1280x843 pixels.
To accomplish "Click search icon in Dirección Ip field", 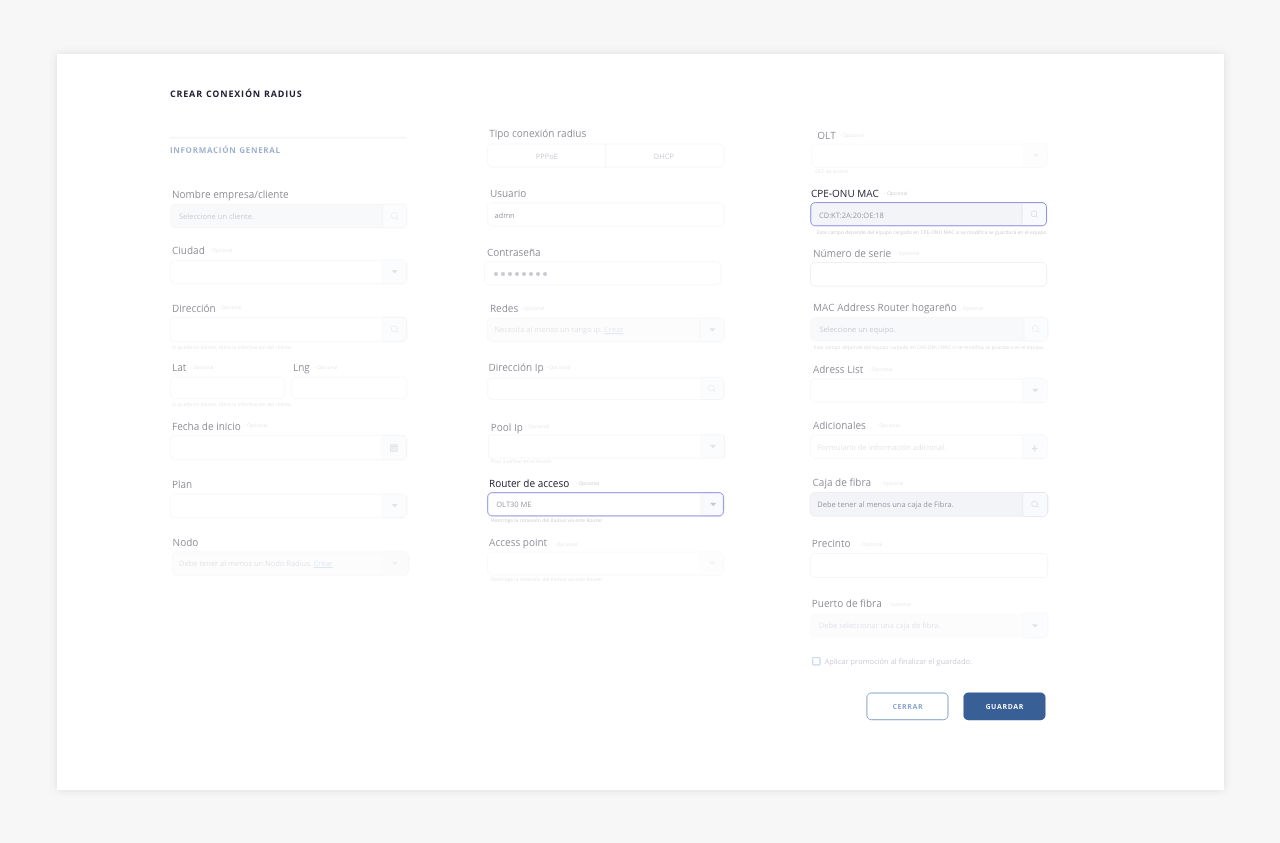I will 712,389.
